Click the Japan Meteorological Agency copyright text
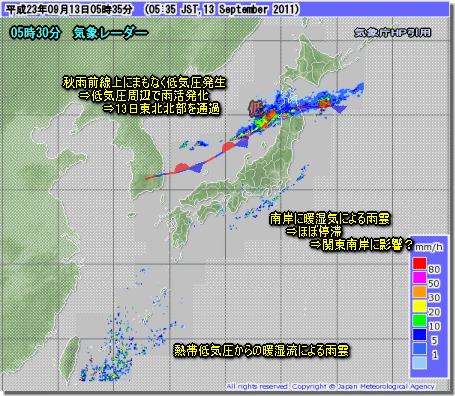Viewport: 455px width, 396px height. tap(330, 387)
